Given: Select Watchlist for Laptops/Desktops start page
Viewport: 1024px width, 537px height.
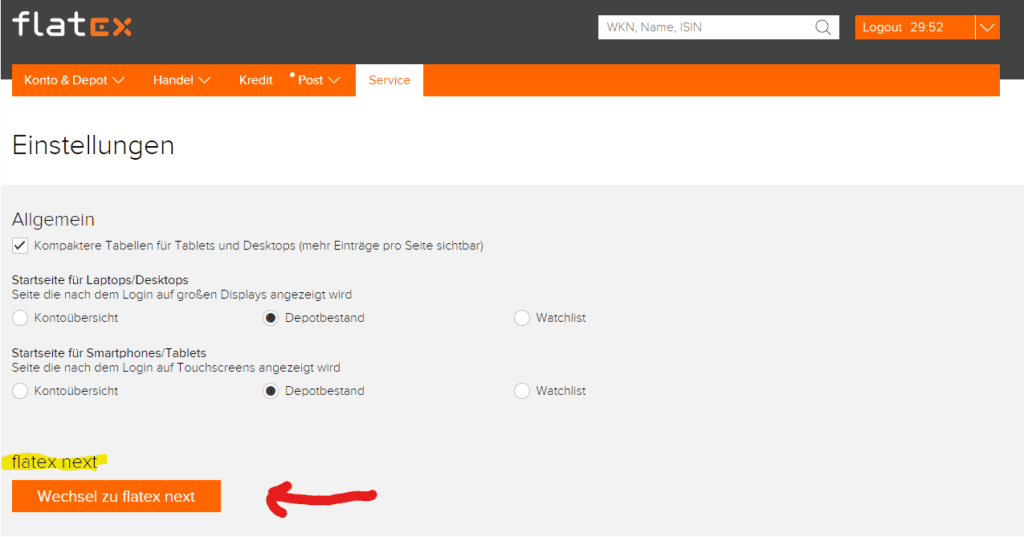Looking at the screenshot, I should (x=521, y=318).
